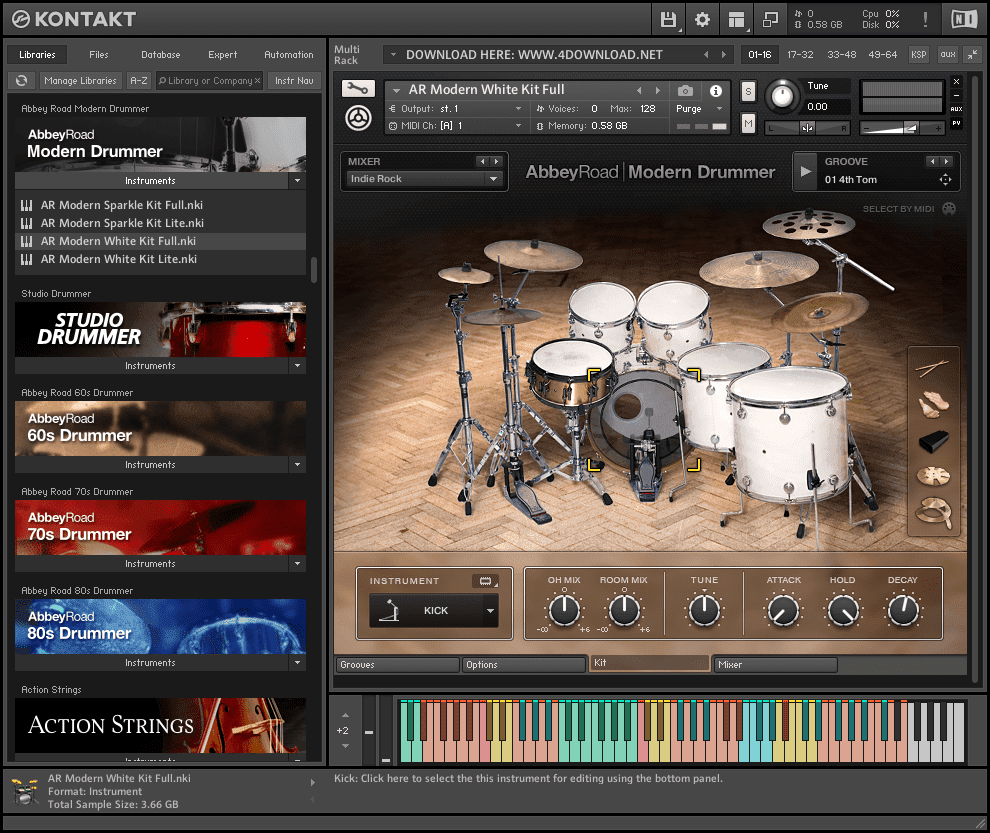Image resolution: width=990 pixels, height=833 pixels.
Task: Mute the instrument with M button
Action: click(748, 123)
